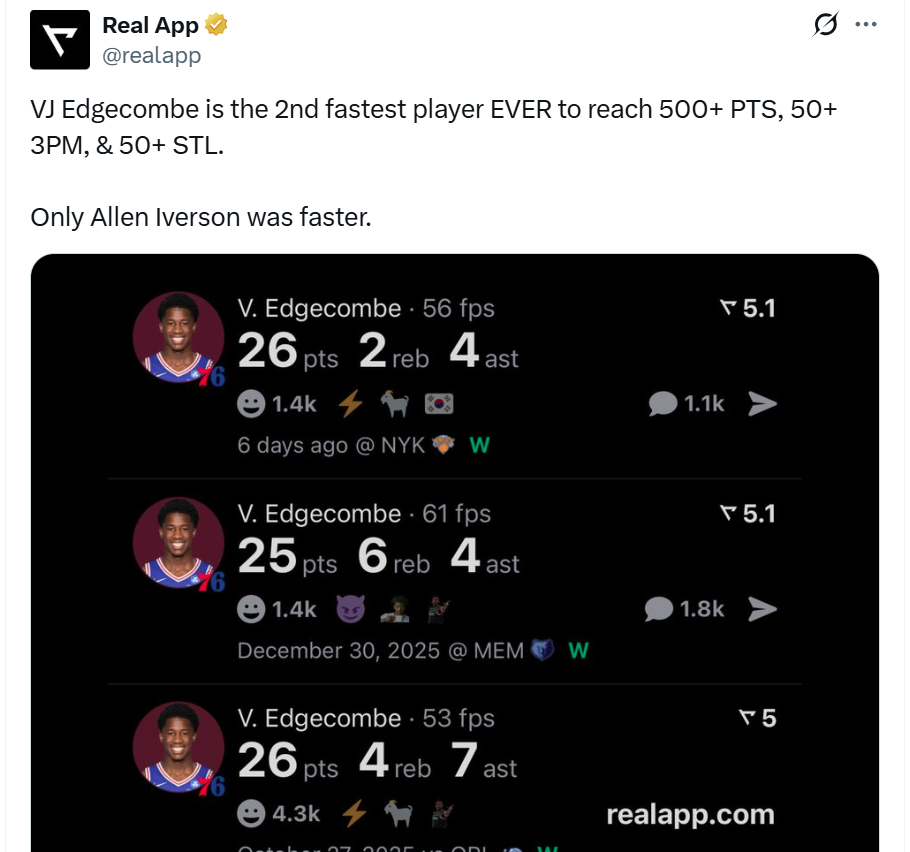The height and width of the screenshot is (852, 910).
Task: Click the Grizzlies logo beside MEM
Action: pyautogui.click(x=541, y=651)
